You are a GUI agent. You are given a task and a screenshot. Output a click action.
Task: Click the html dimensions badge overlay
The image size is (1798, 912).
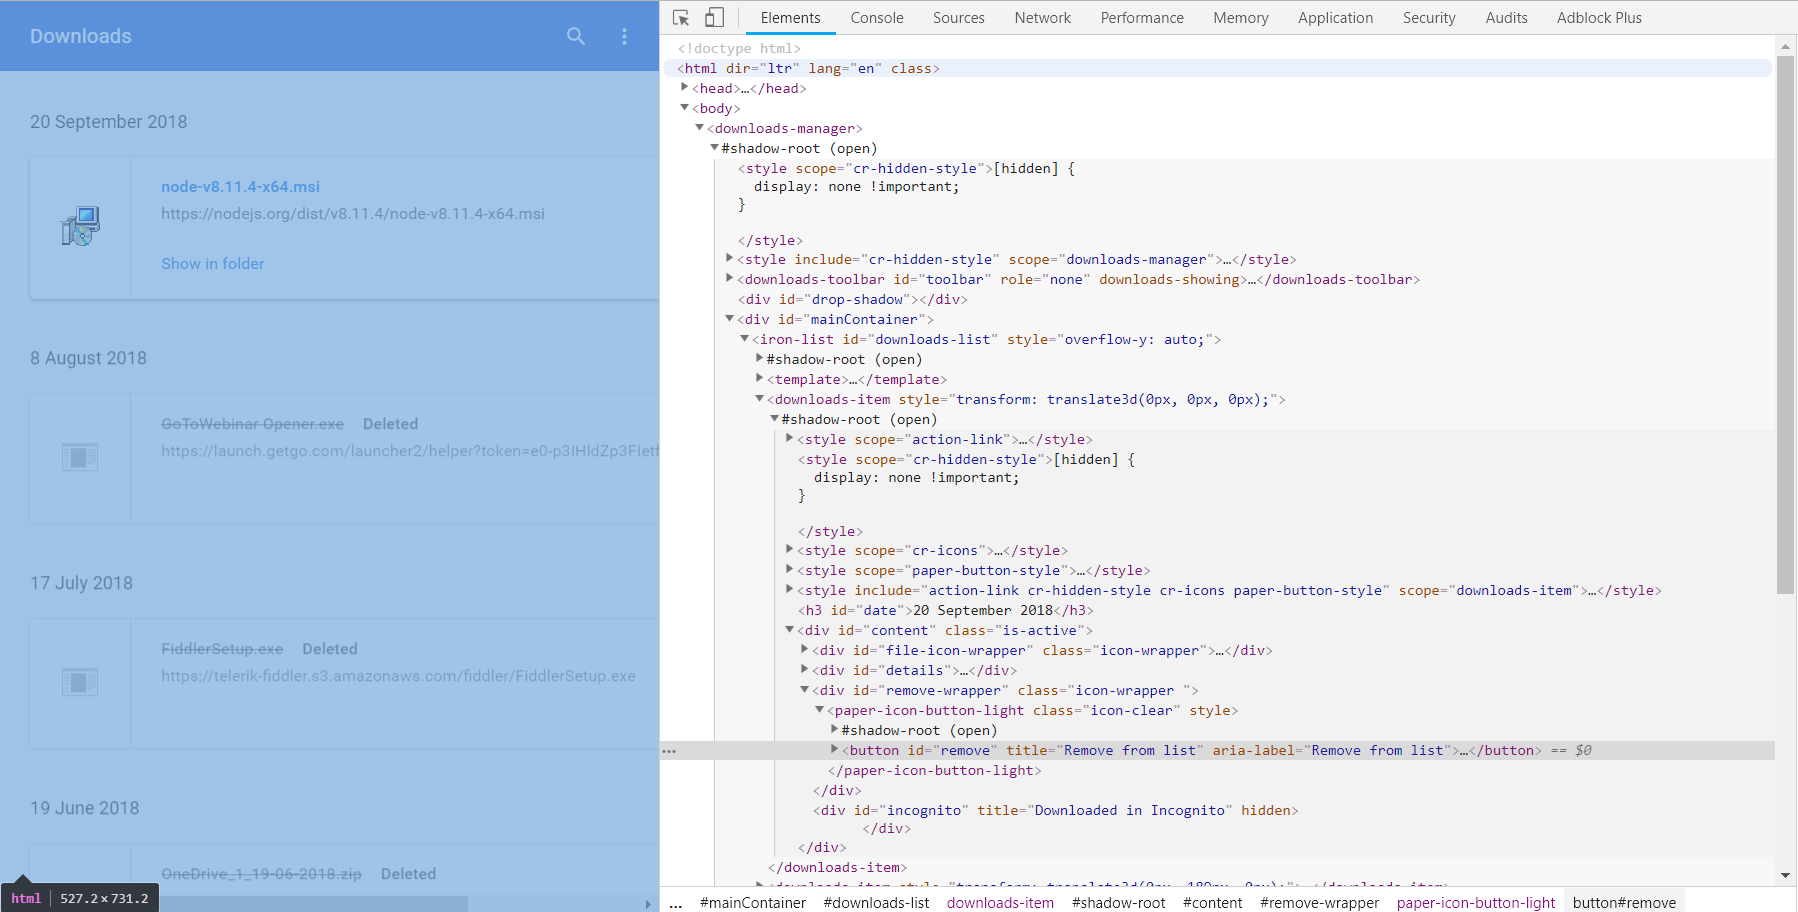tap(80, 897)
